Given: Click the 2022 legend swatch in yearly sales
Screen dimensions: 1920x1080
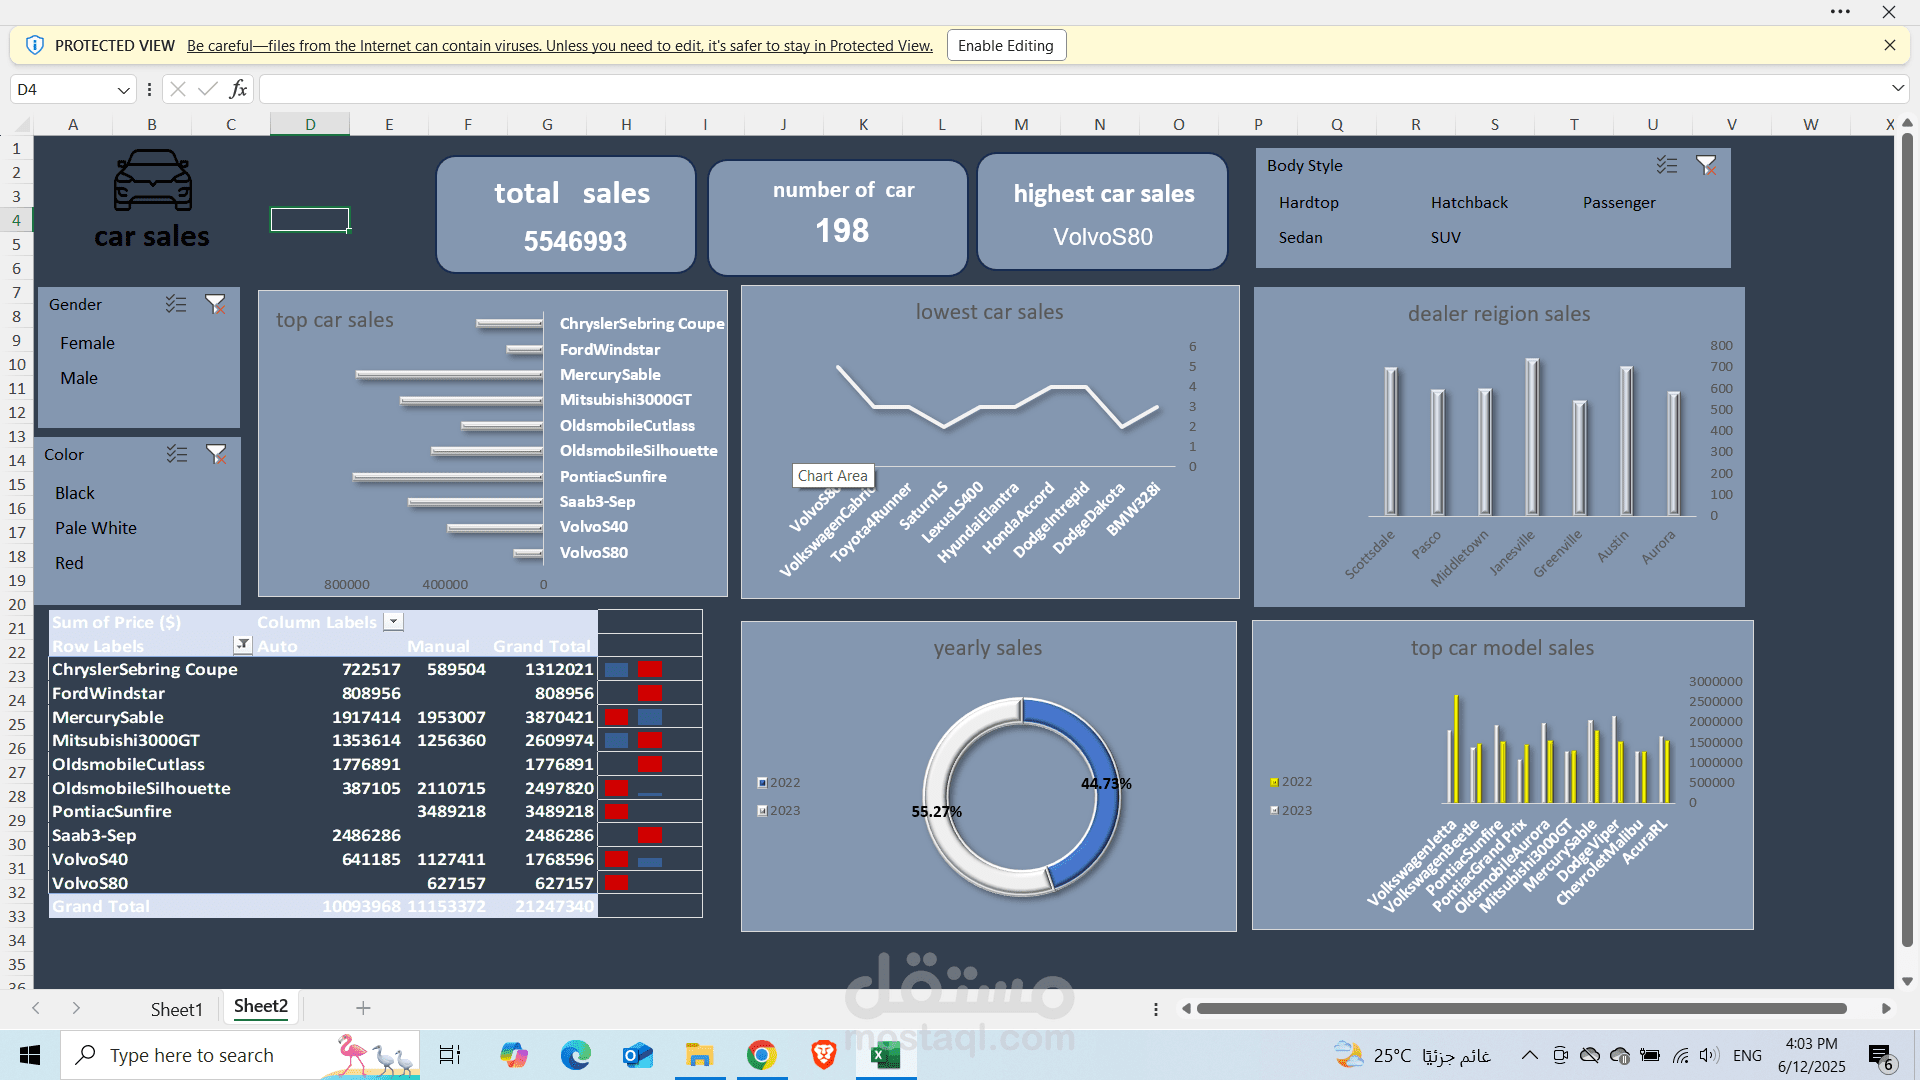Looking at the screenshot, I should point(762,782).
